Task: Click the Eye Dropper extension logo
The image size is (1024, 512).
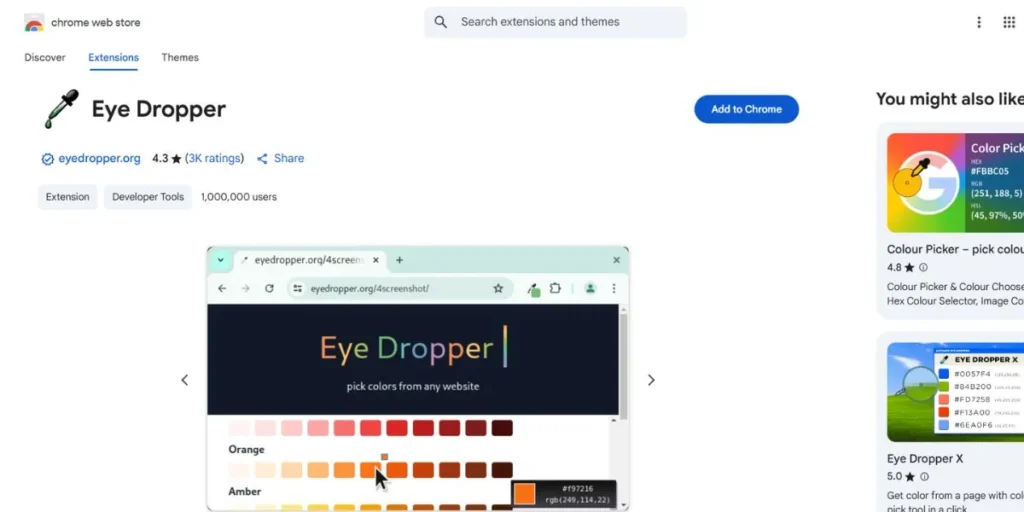Action: click(62, 109)
